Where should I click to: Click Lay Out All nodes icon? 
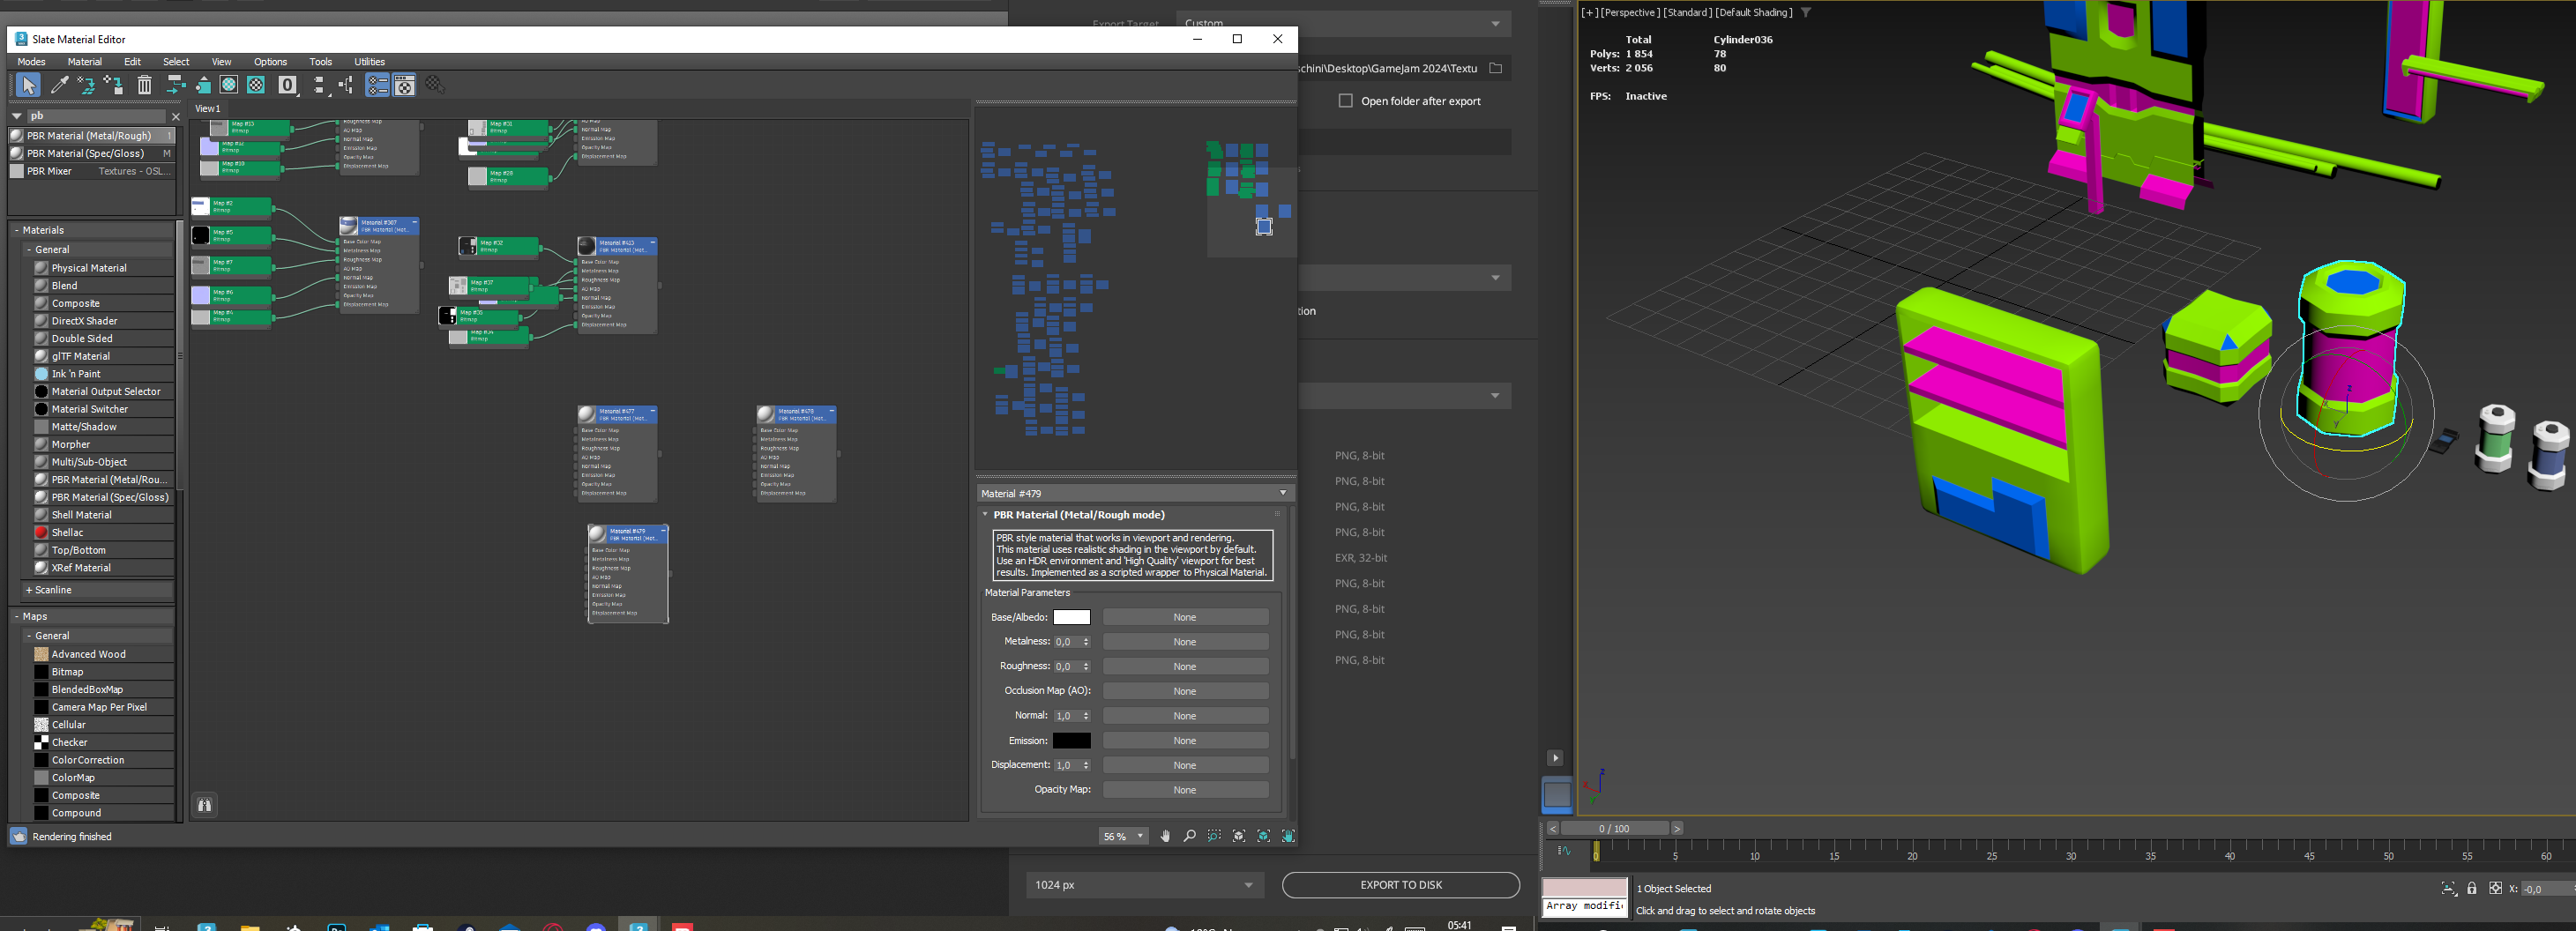click(x=319, y=85)
